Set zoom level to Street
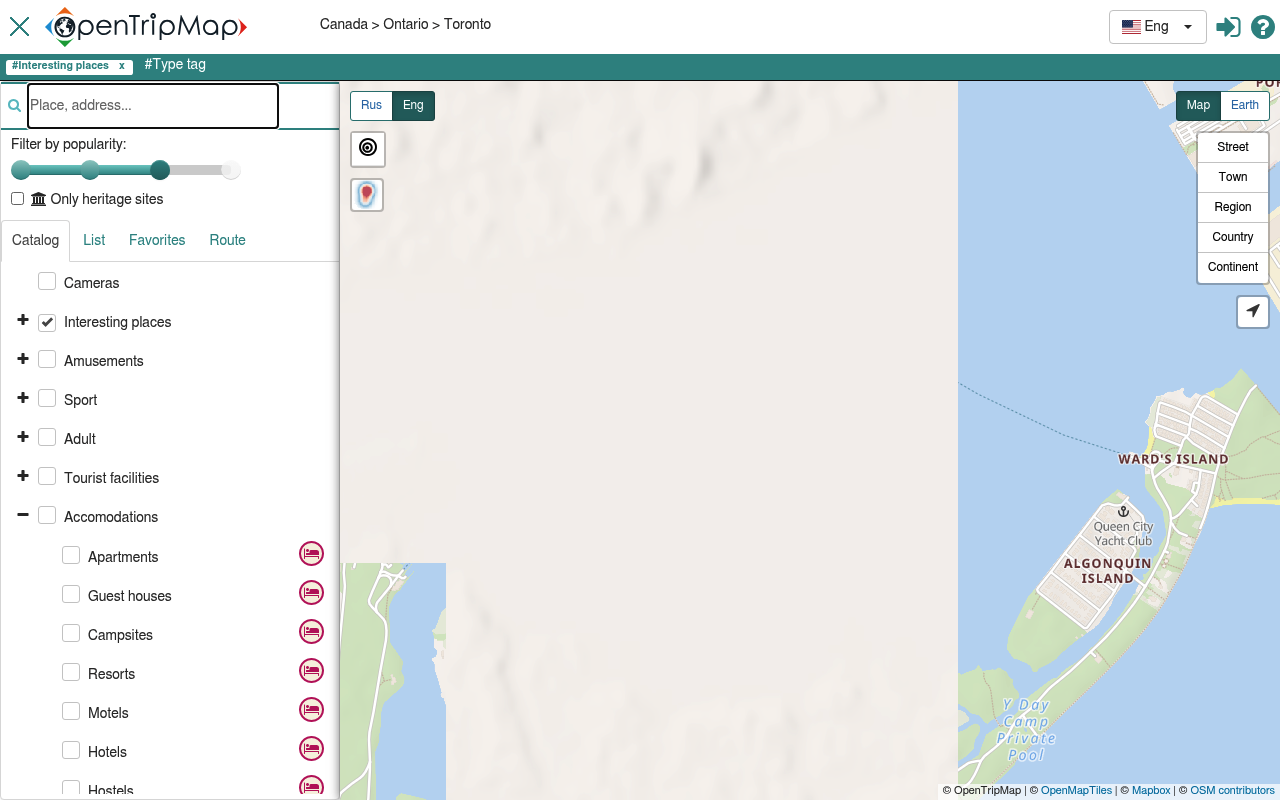1280x800 pixels. [x=1233, y=147]
